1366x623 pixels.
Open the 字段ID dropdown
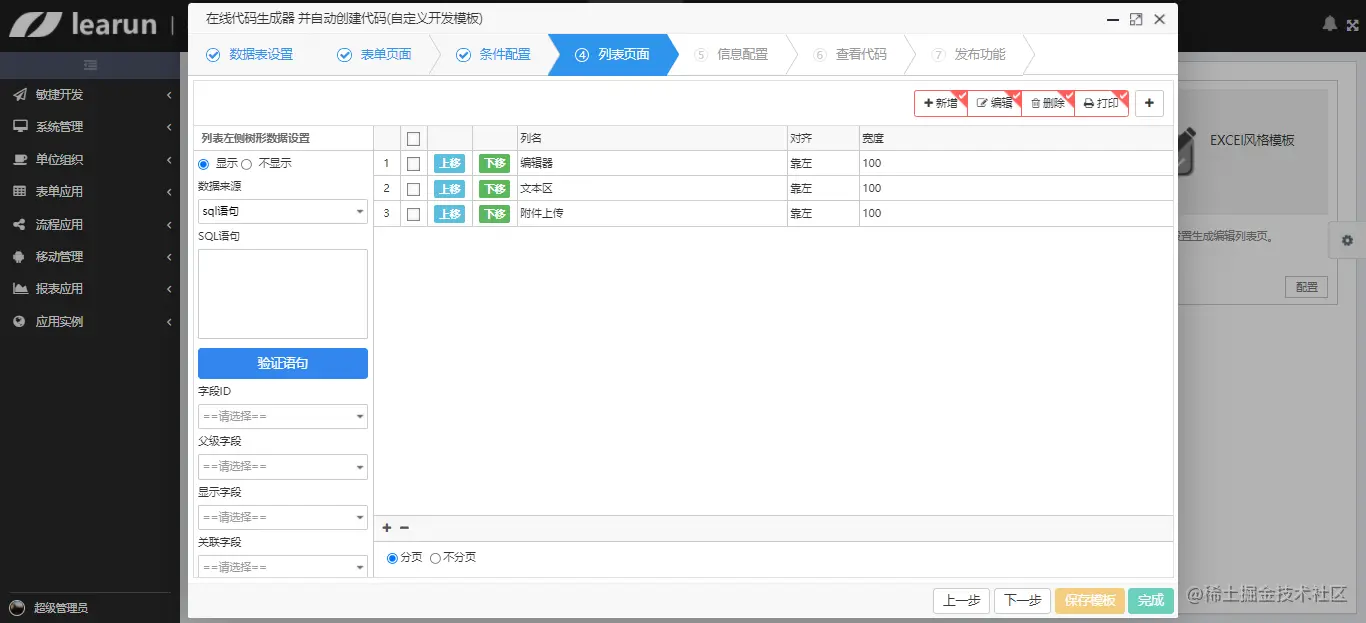click(x=282, y=416)
